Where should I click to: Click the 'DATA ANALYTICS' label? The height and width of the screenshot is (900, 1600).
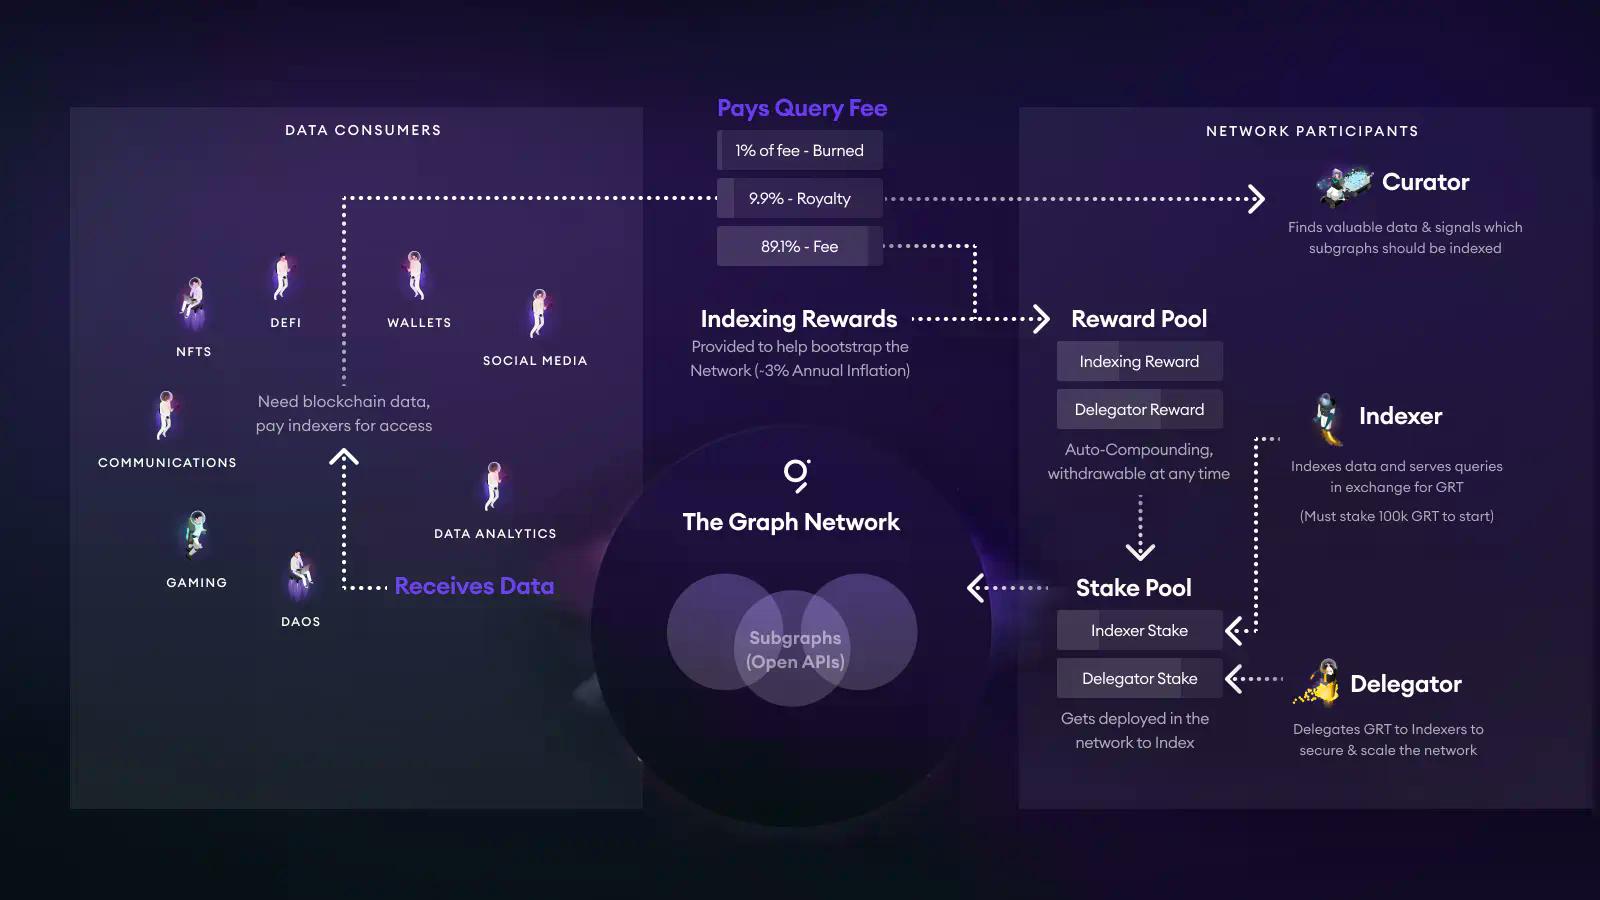[495, 534]
